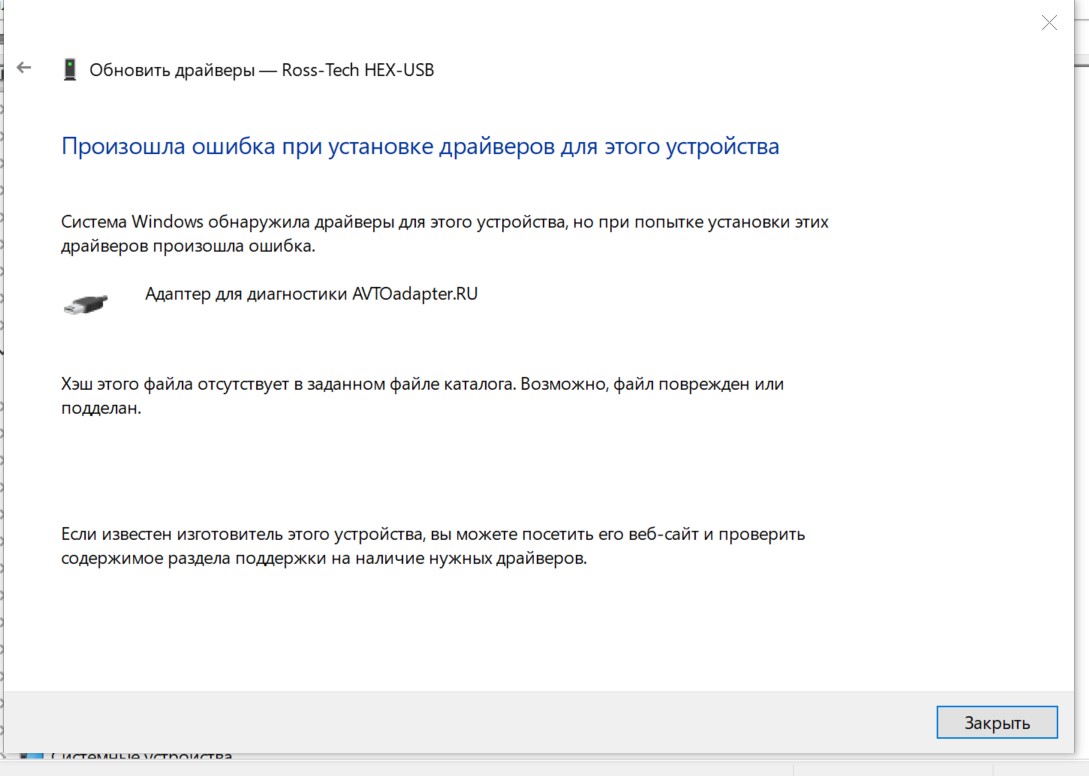The width and height of the screenshot is (1089, 776).
Task: Click the Системные устройства category icon
Action: coord(32,758)
